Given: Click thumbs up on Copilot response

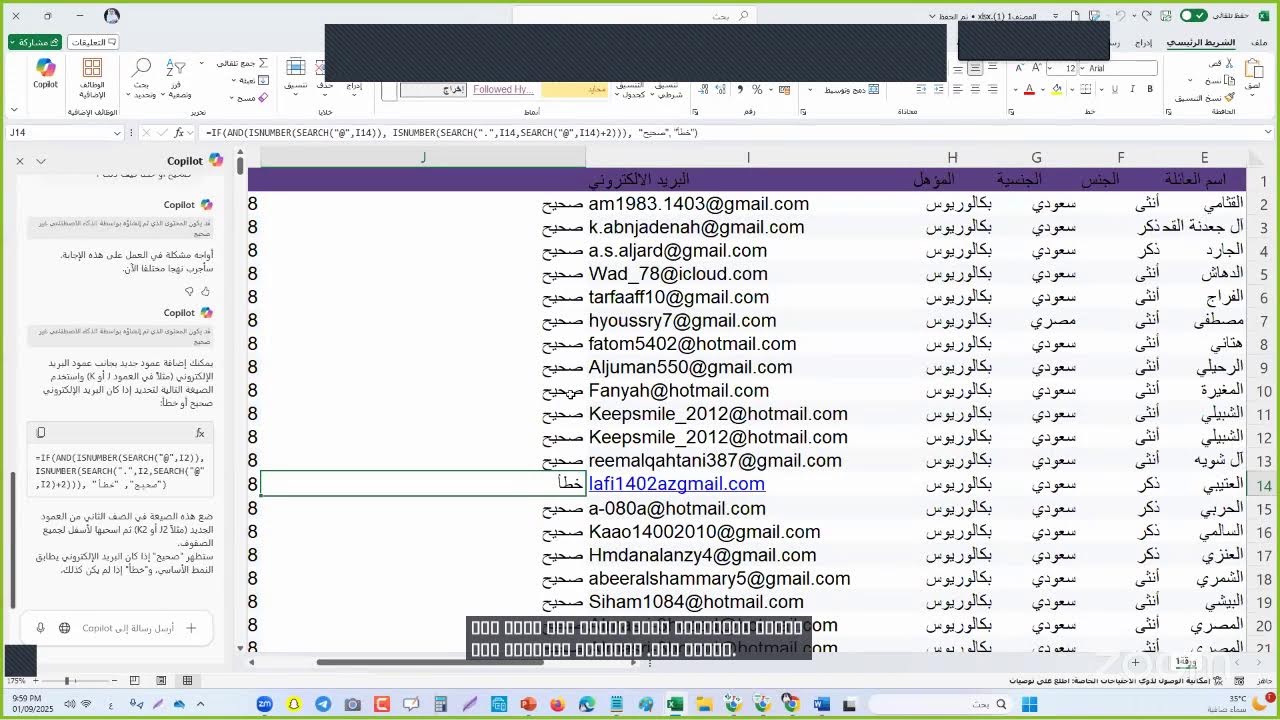Looking at the screenshot, I should (205, 291).
